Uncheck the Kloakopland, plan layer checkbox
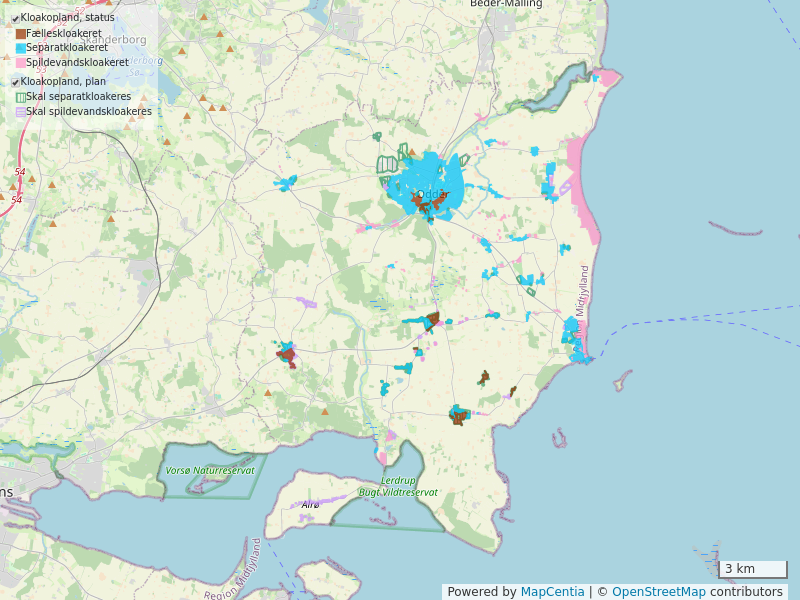The width and height of the screenshot is (800, 600). 15,82
